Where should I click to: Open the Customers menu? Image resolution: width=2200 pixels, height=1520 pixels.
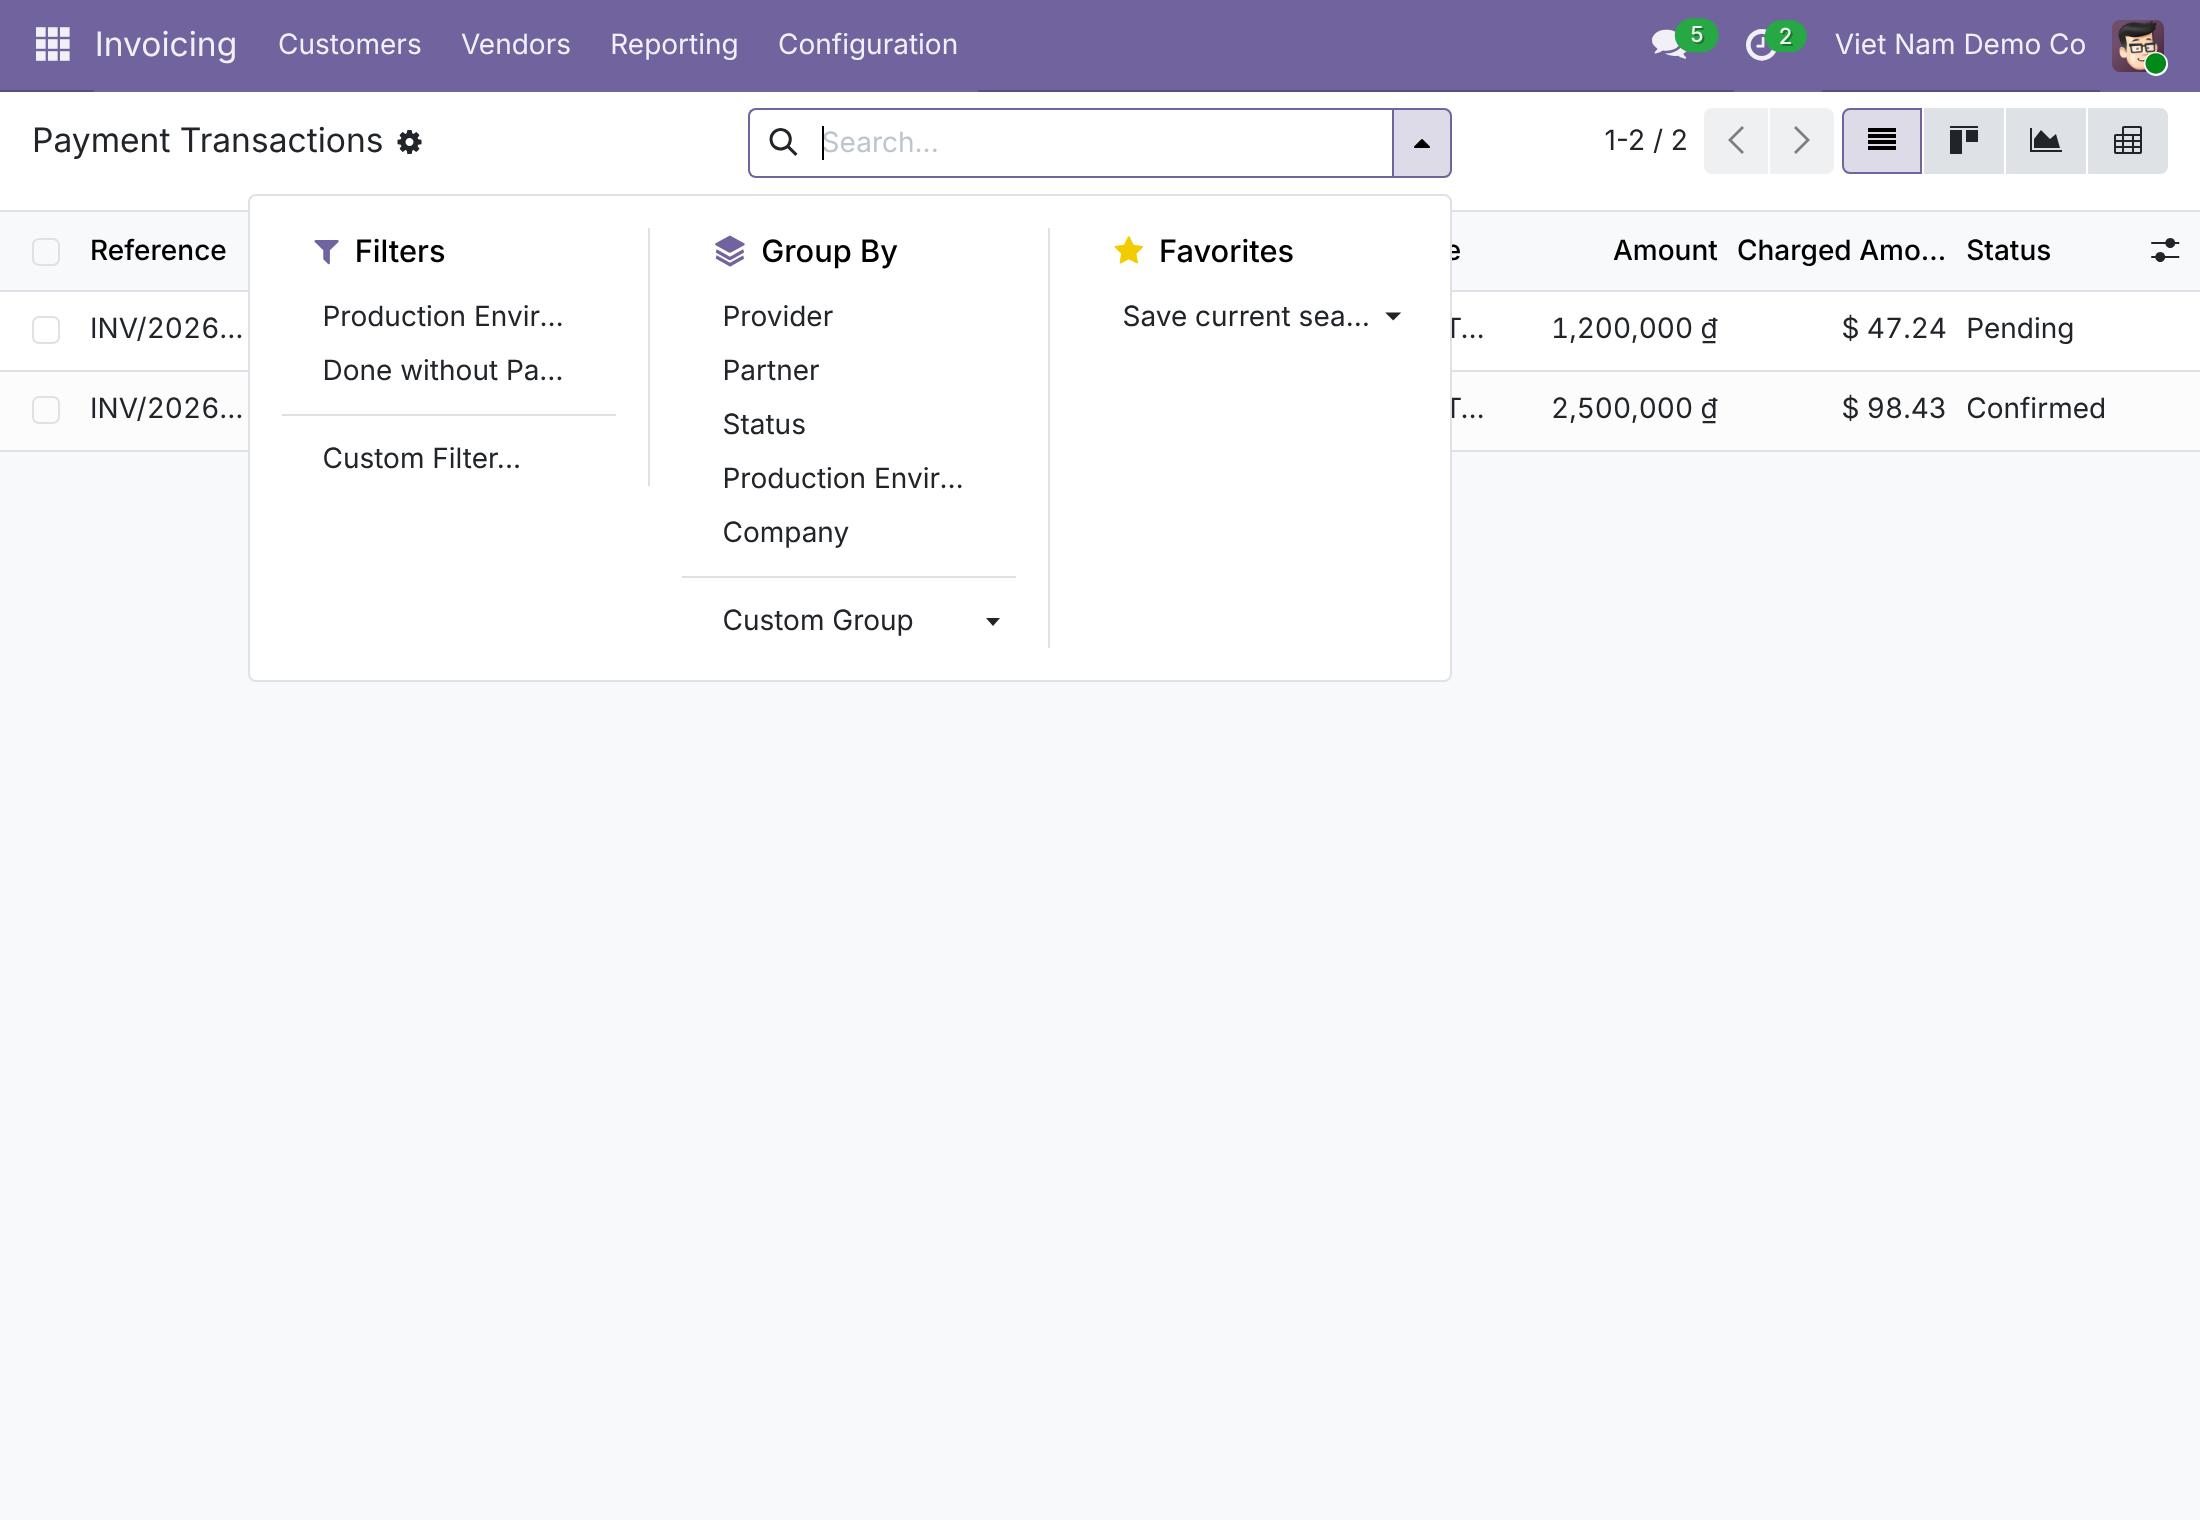(349, 45)
